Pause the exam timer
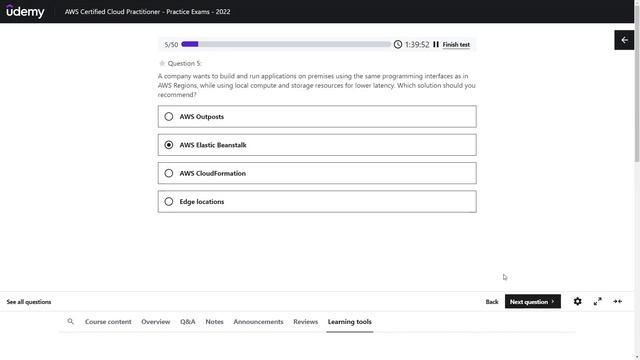The width and height of the screenshot is (640, 360). (436, 44)
